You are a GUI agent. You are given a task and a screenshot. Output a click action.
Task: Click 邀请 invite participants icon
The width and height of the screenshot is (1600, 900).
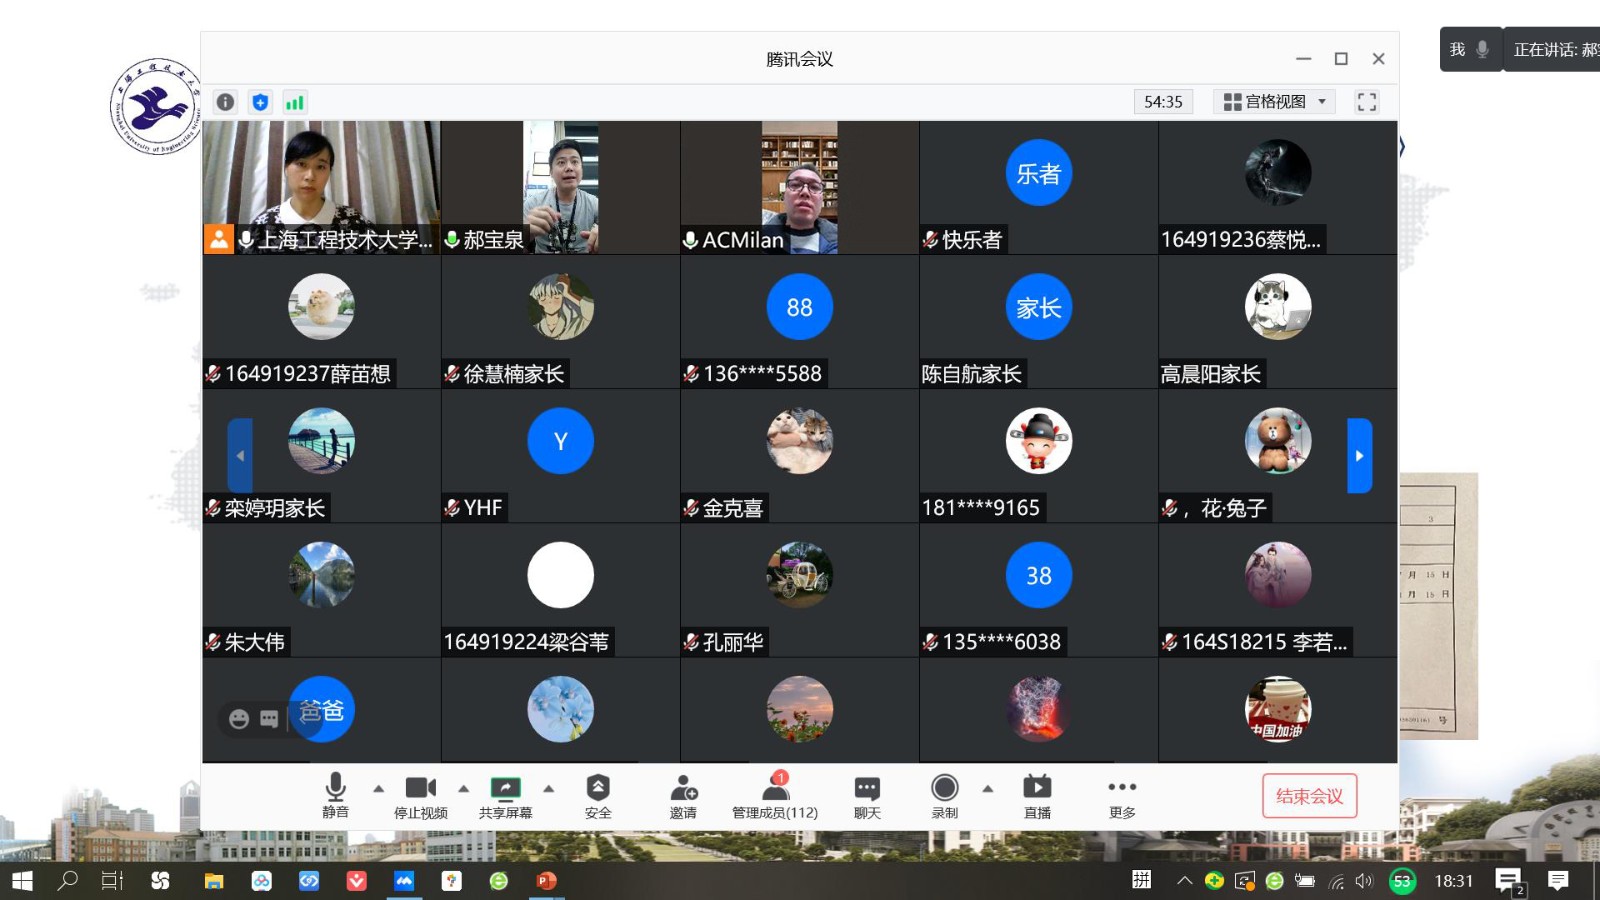pos(684,796)
